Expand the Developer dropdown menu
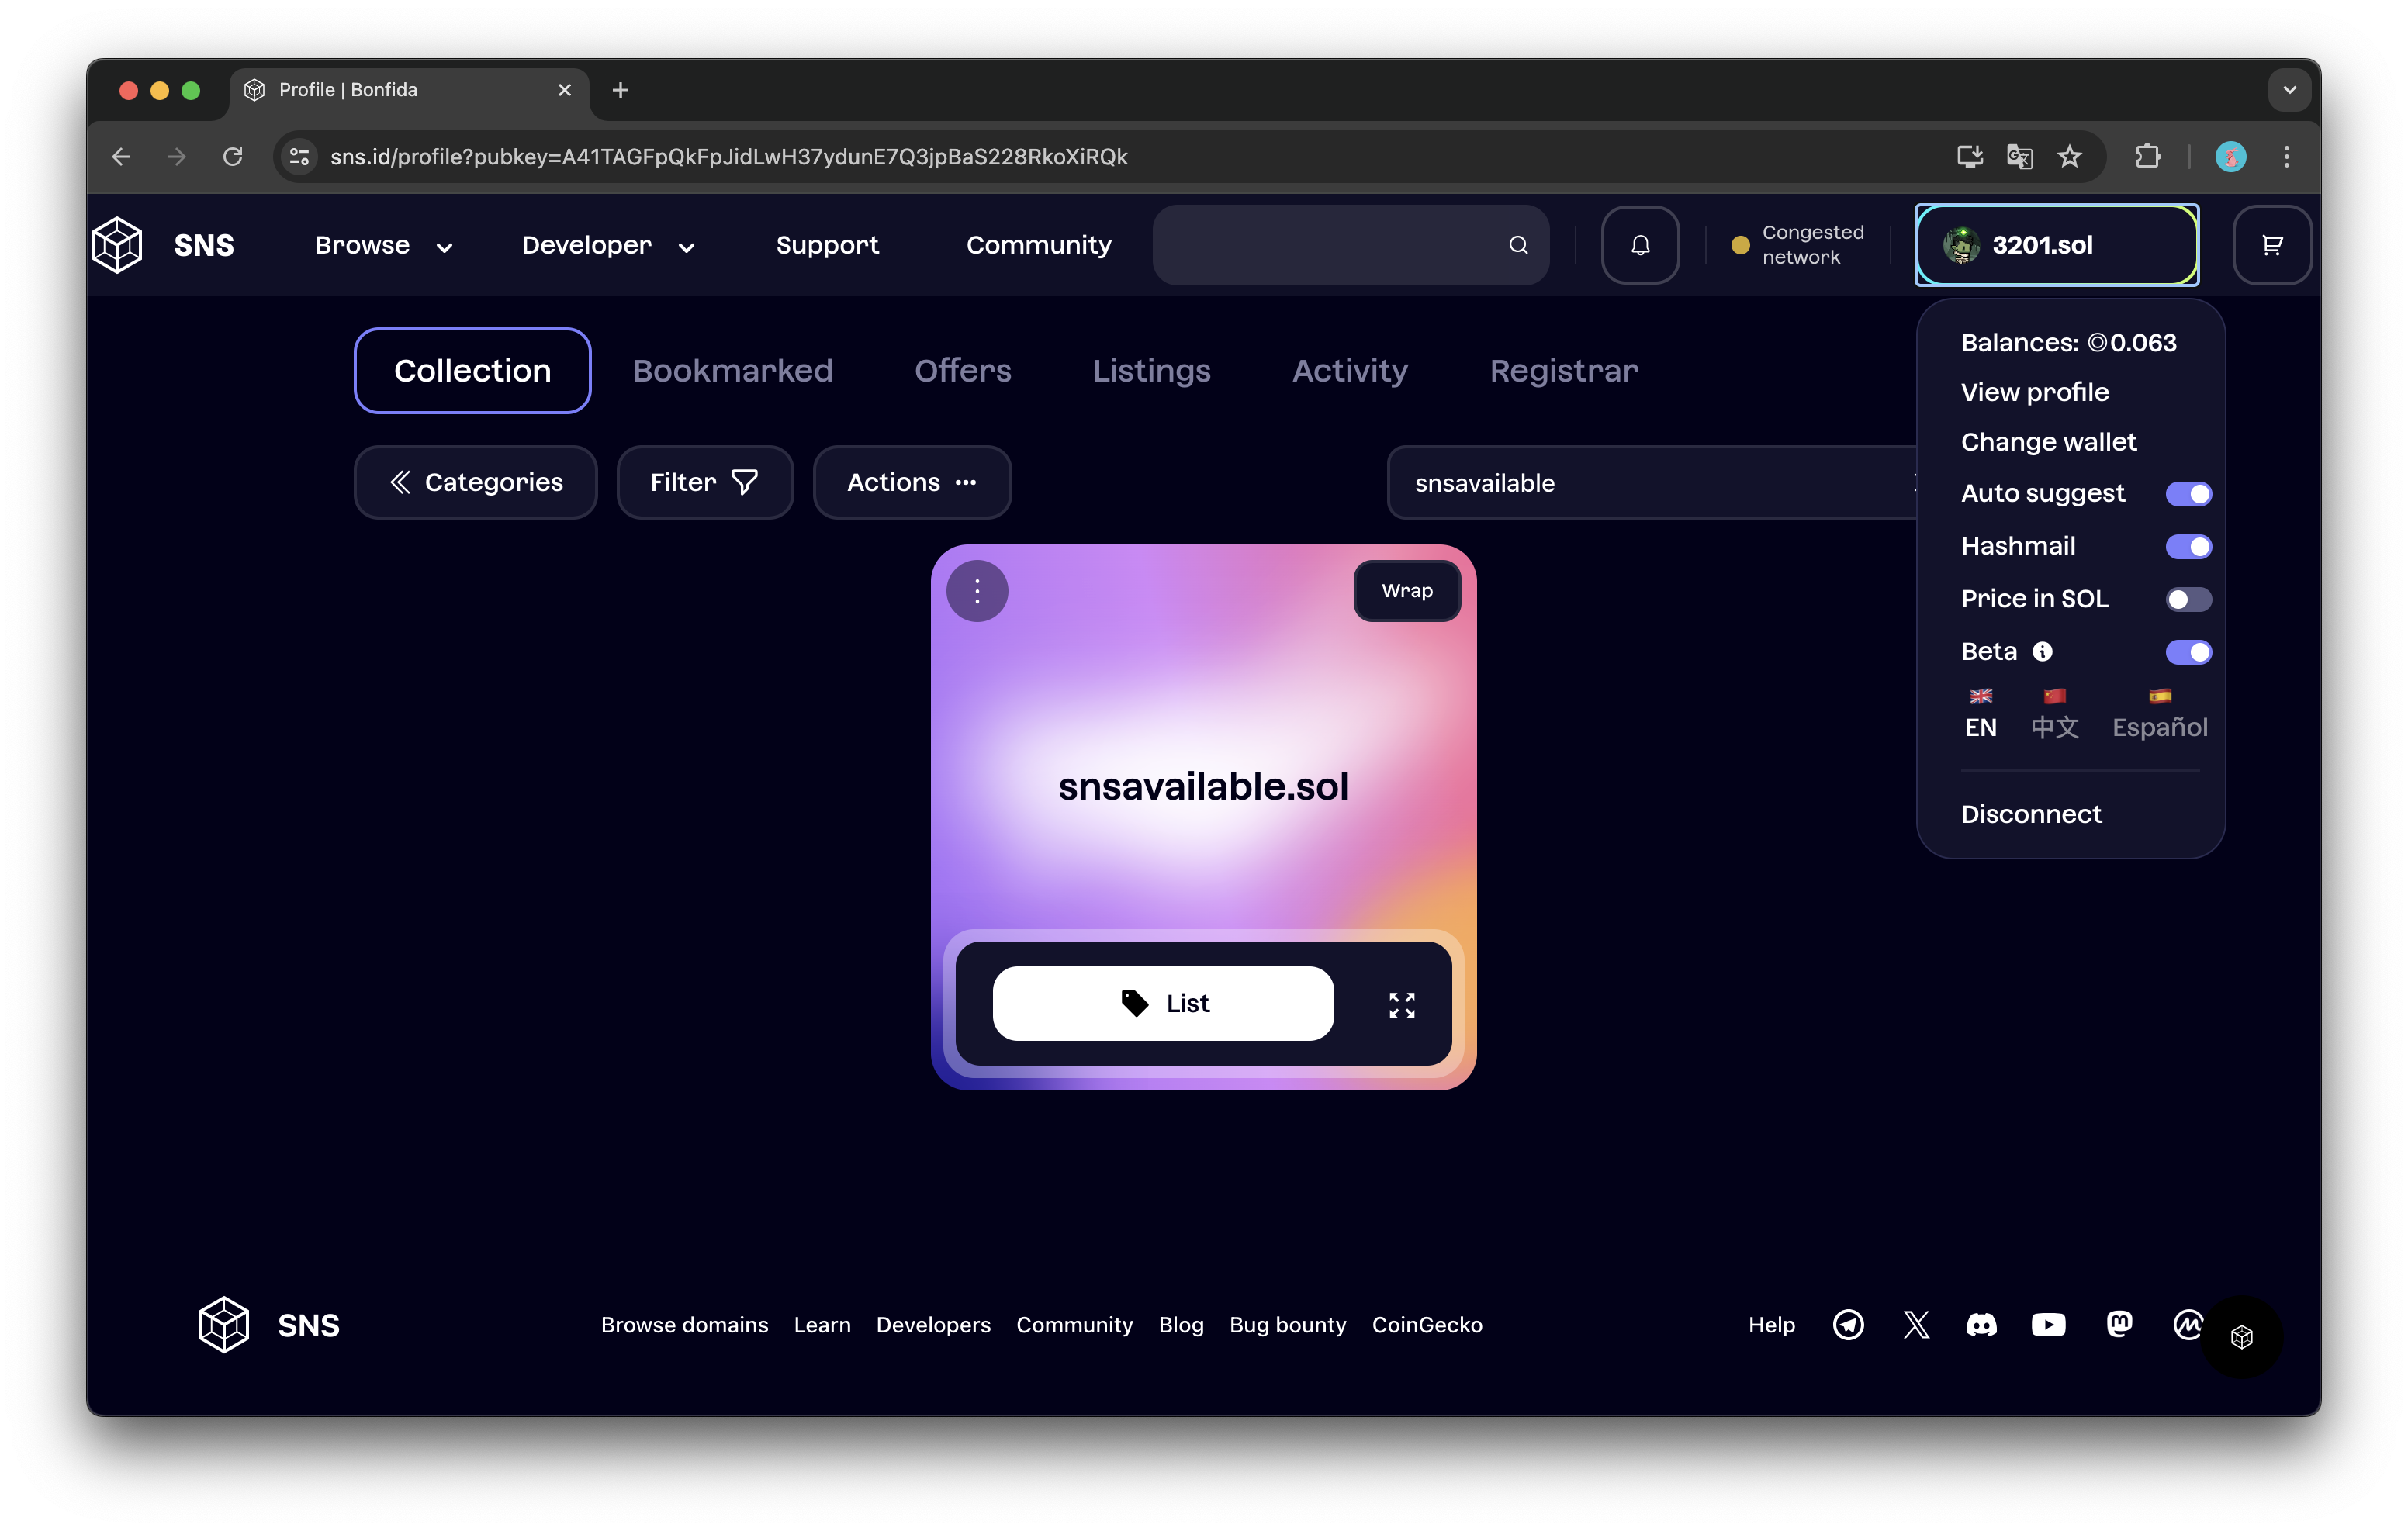2408x1531 pixels. (x=607, y=246)
